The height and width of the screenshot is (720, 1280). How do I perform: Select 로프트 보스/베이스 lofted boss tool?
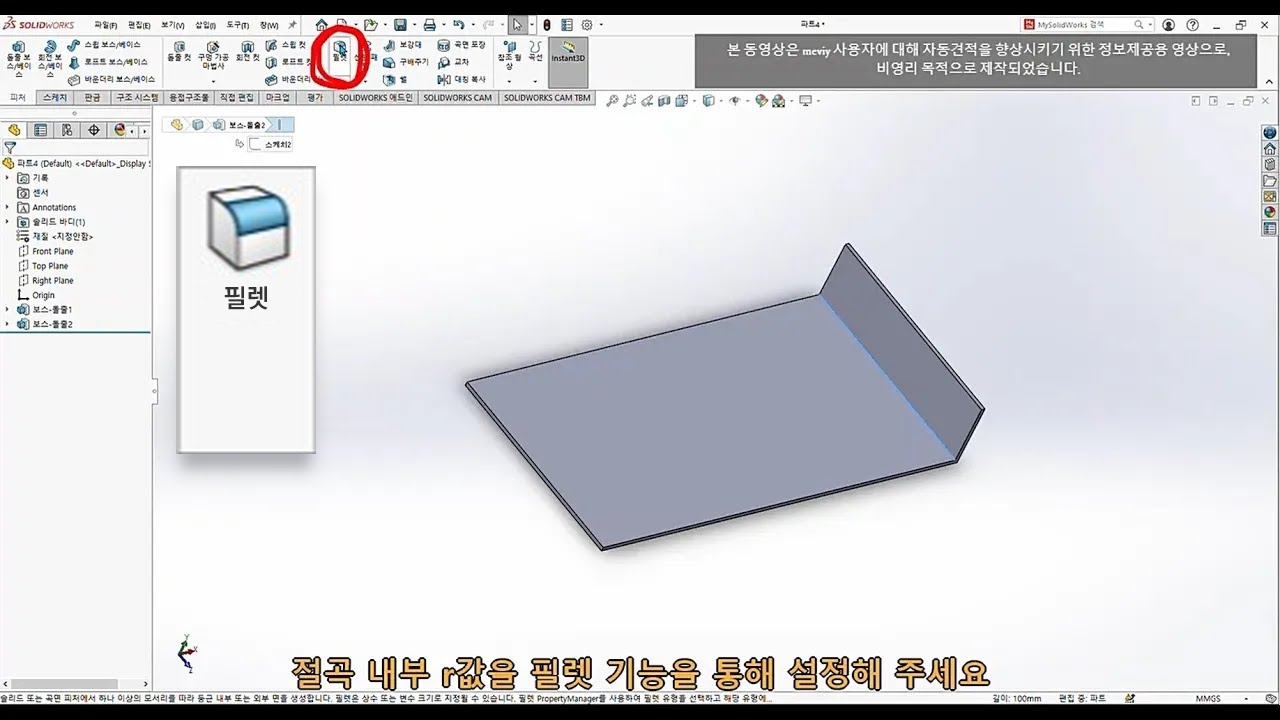(107, 62)
